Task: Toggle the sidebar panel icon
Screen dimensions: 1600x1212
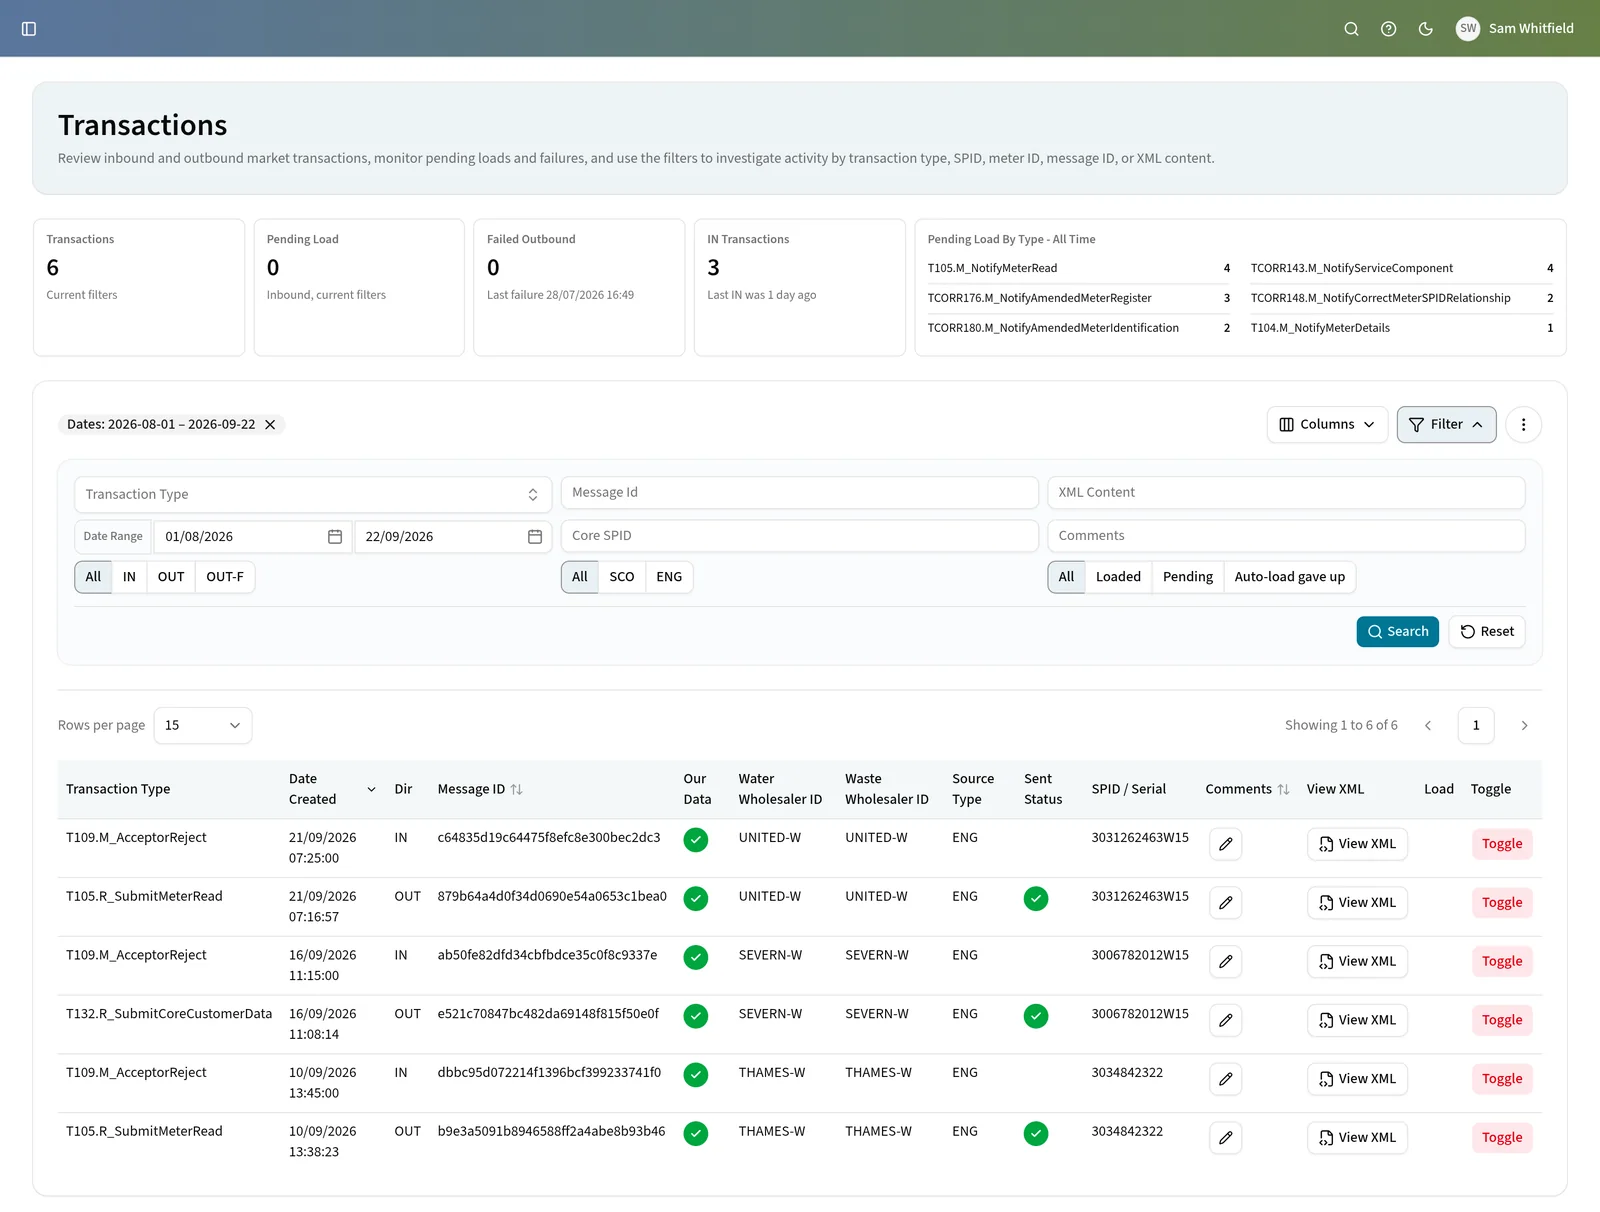Action: (x=29, y=29)
